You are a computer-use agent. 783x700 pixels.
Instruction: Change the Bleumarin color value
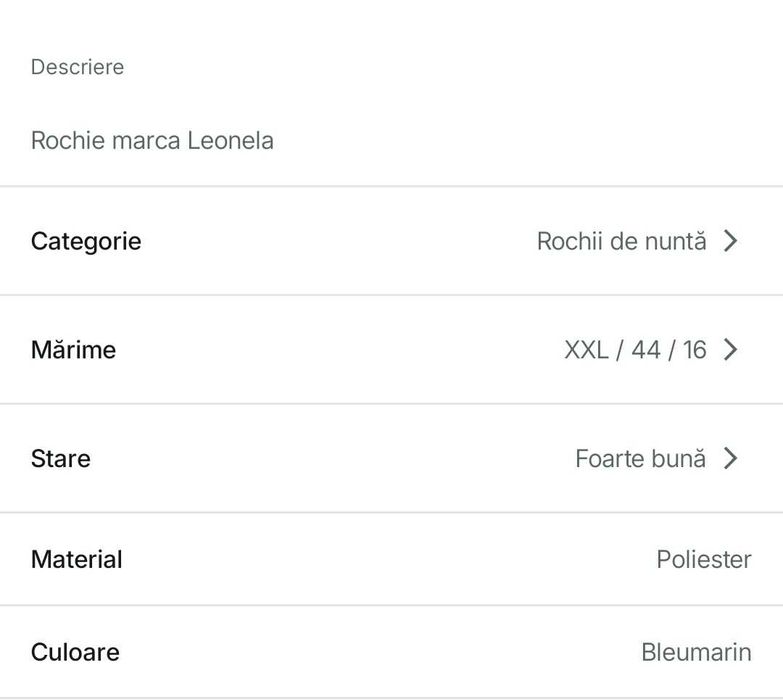[x=696, y=653]
